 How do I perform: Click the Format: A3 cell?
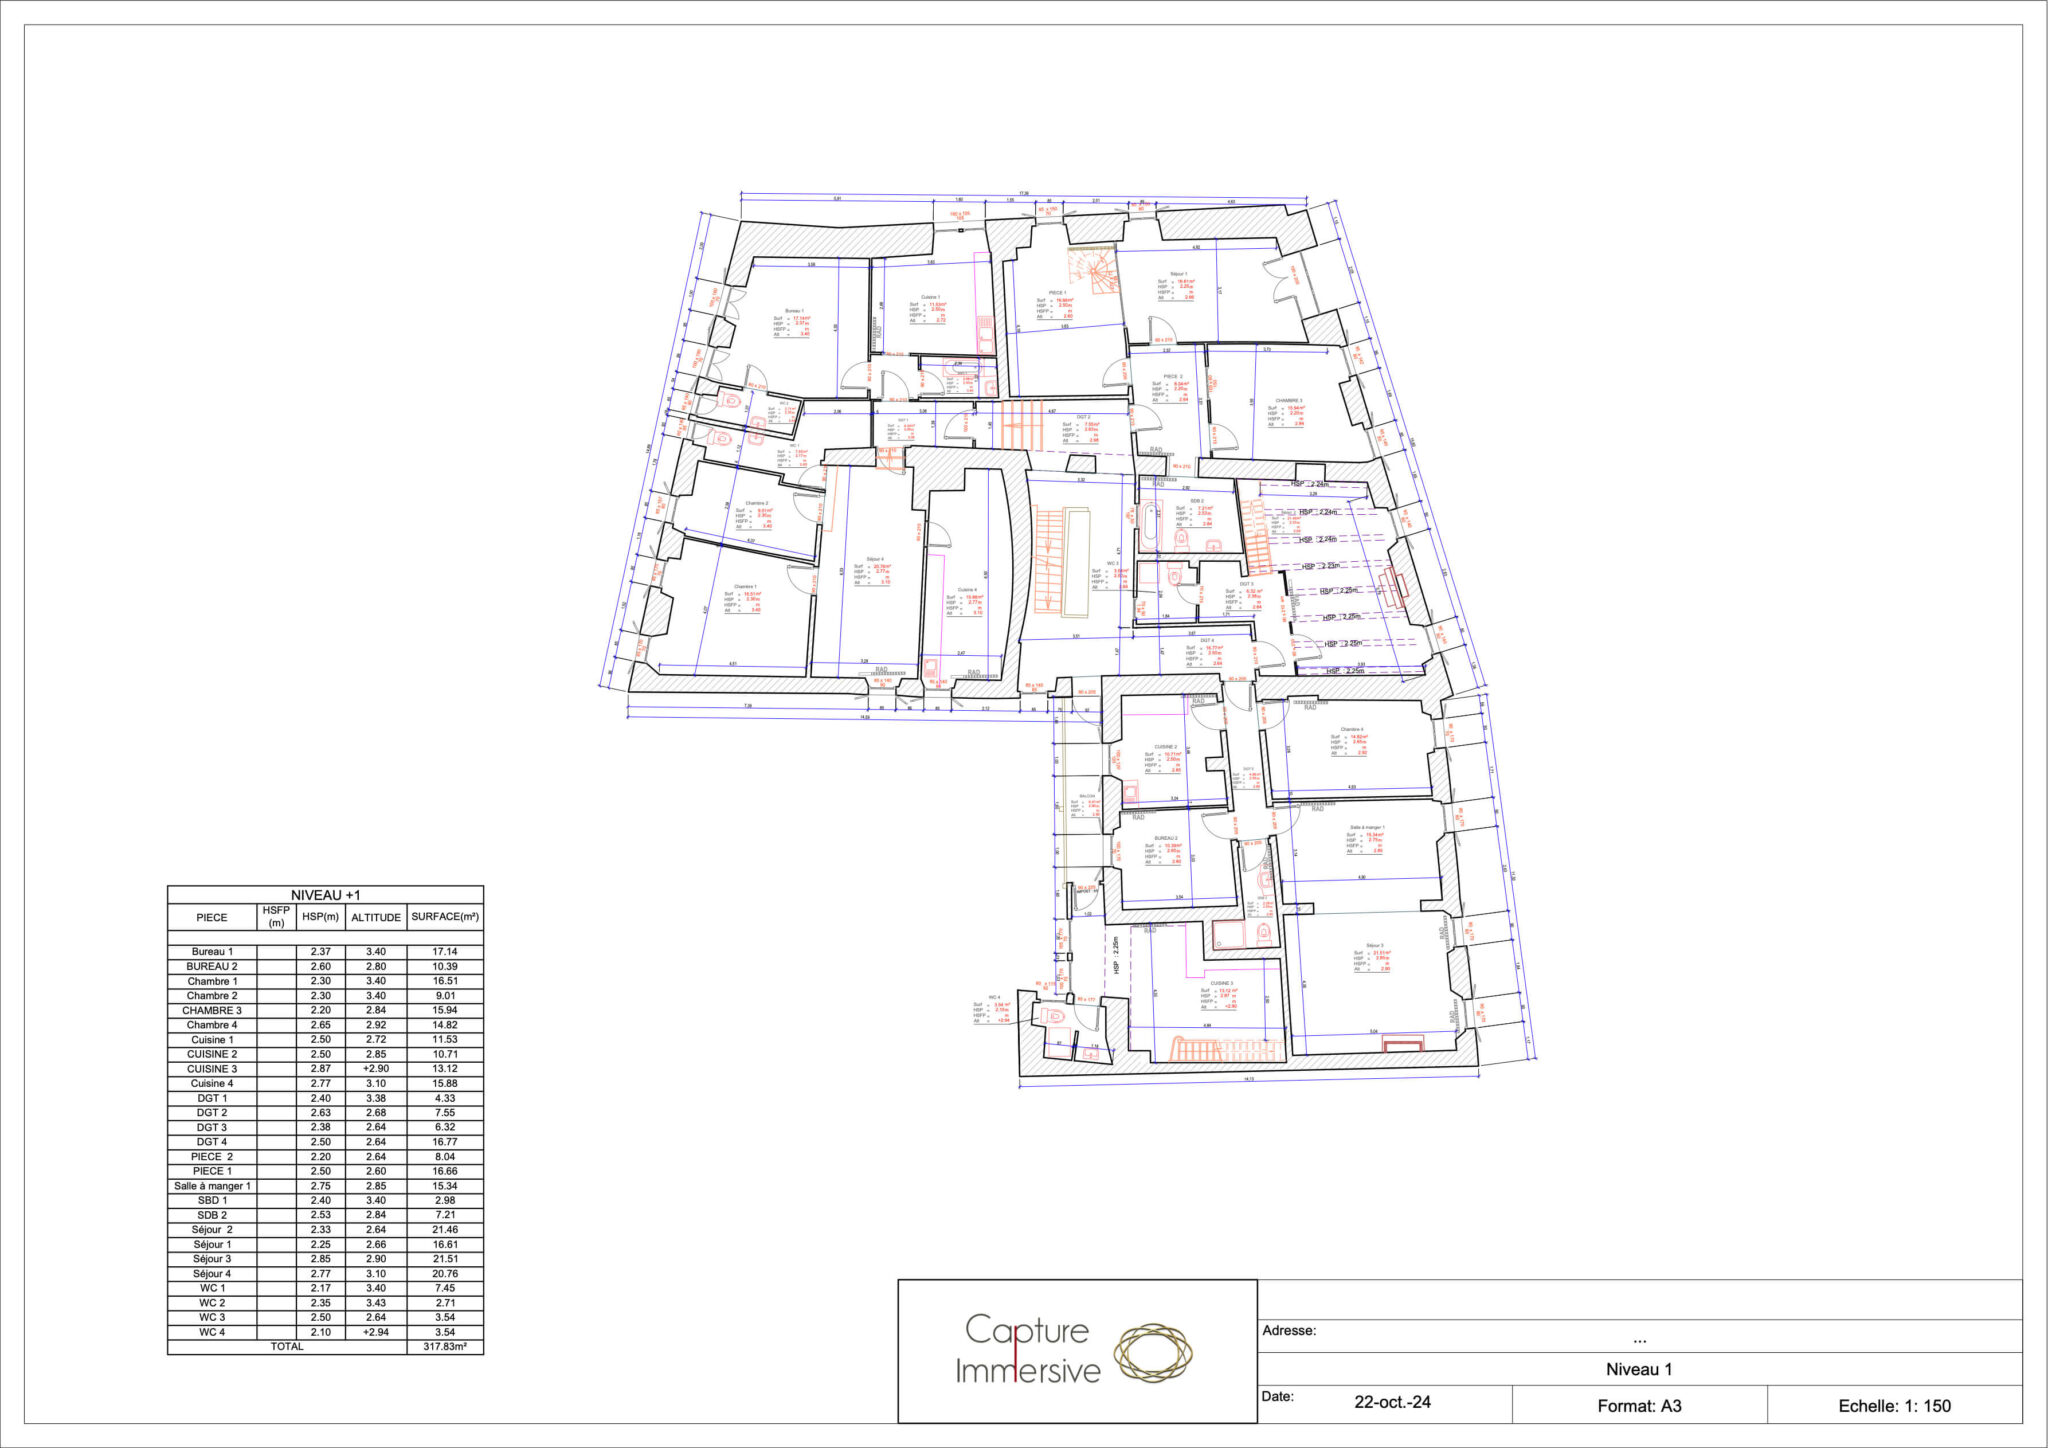1639,1405
